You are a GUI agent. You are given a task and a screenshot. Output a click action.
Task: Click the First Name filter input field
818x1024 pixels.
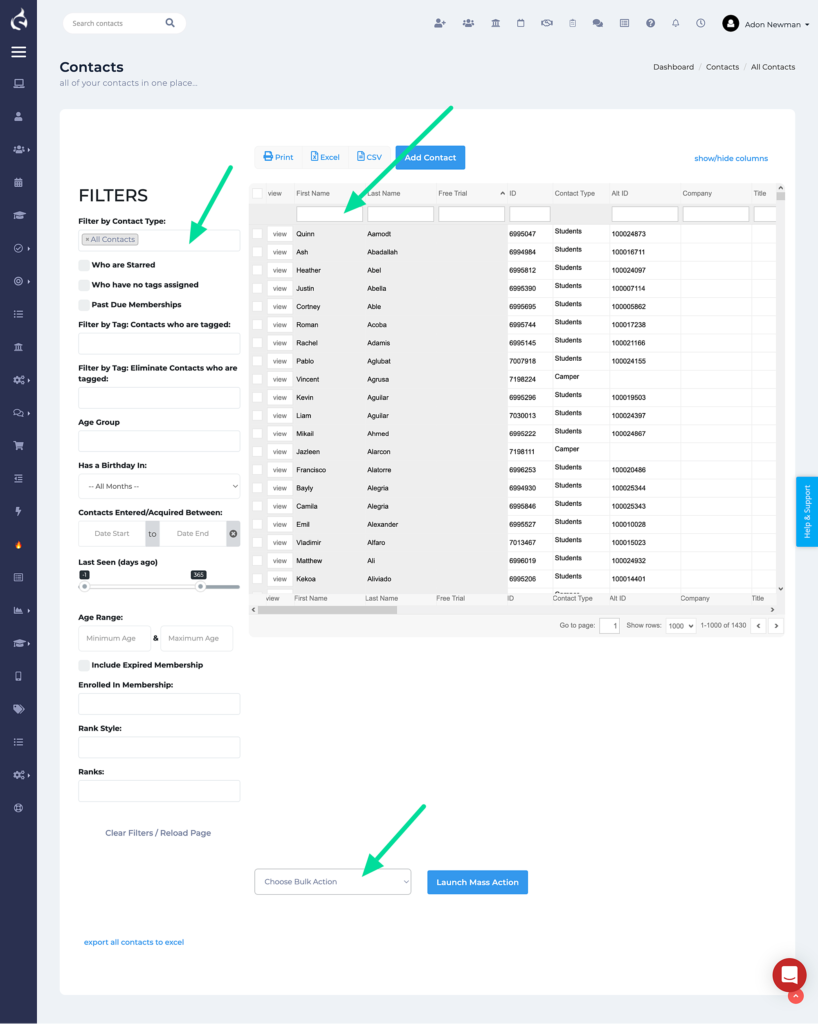330,213
